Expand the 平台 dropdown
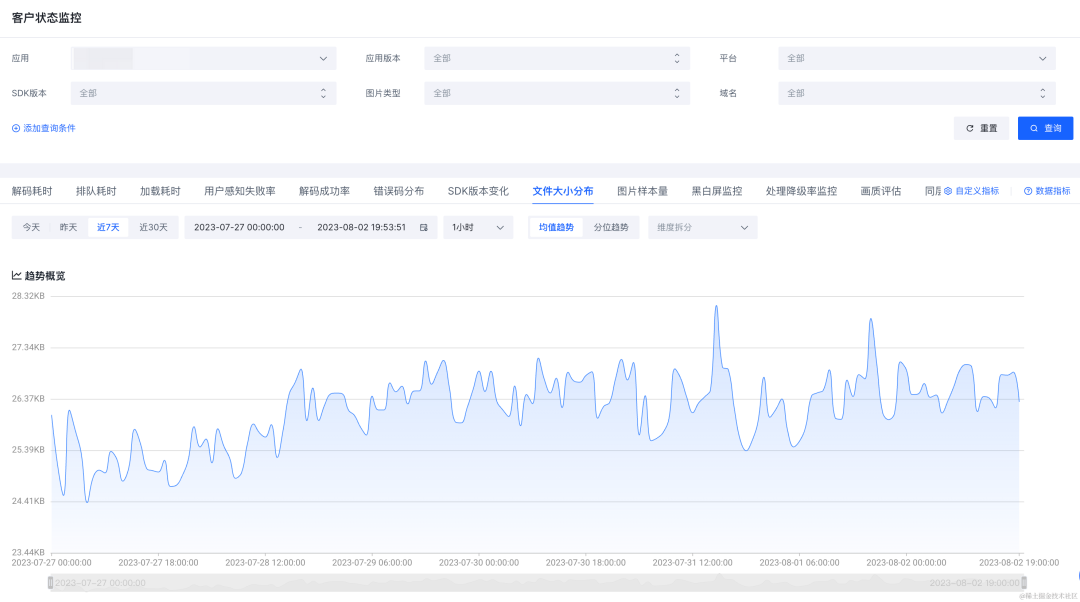This screenshot has width=1080, height=602. (916, 59)
